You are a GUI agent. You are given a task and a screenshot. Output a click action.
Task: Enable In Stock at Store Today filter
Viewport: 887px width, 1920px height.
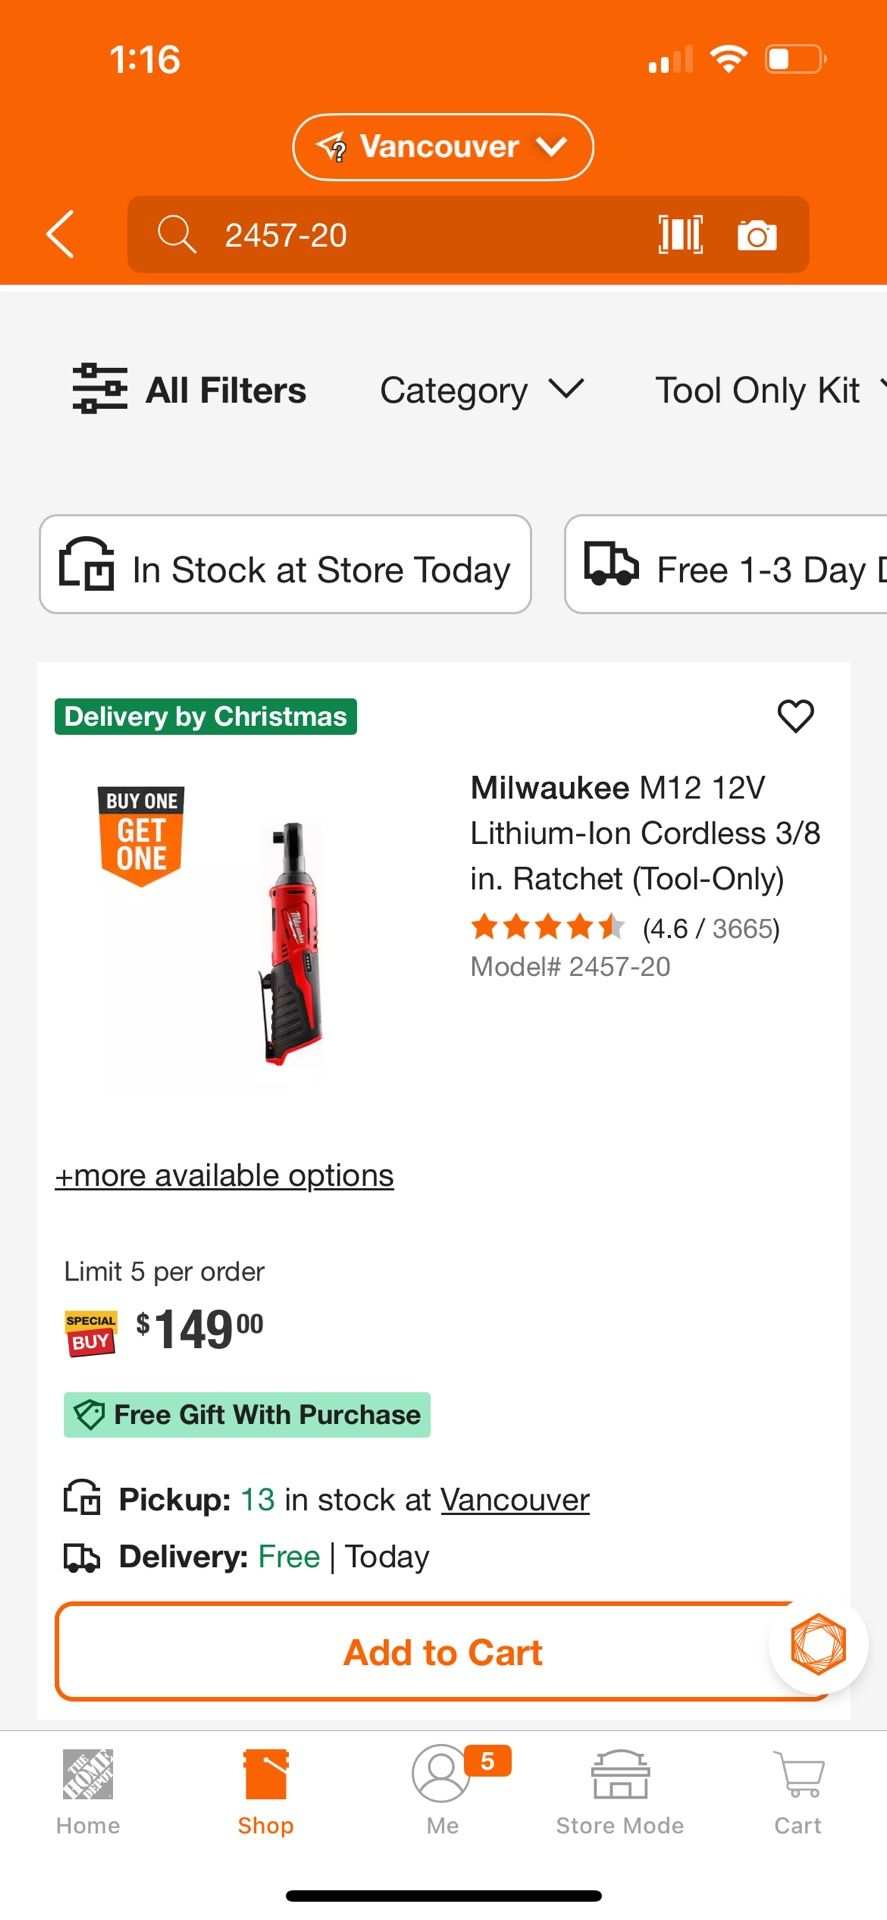(284, 565)
